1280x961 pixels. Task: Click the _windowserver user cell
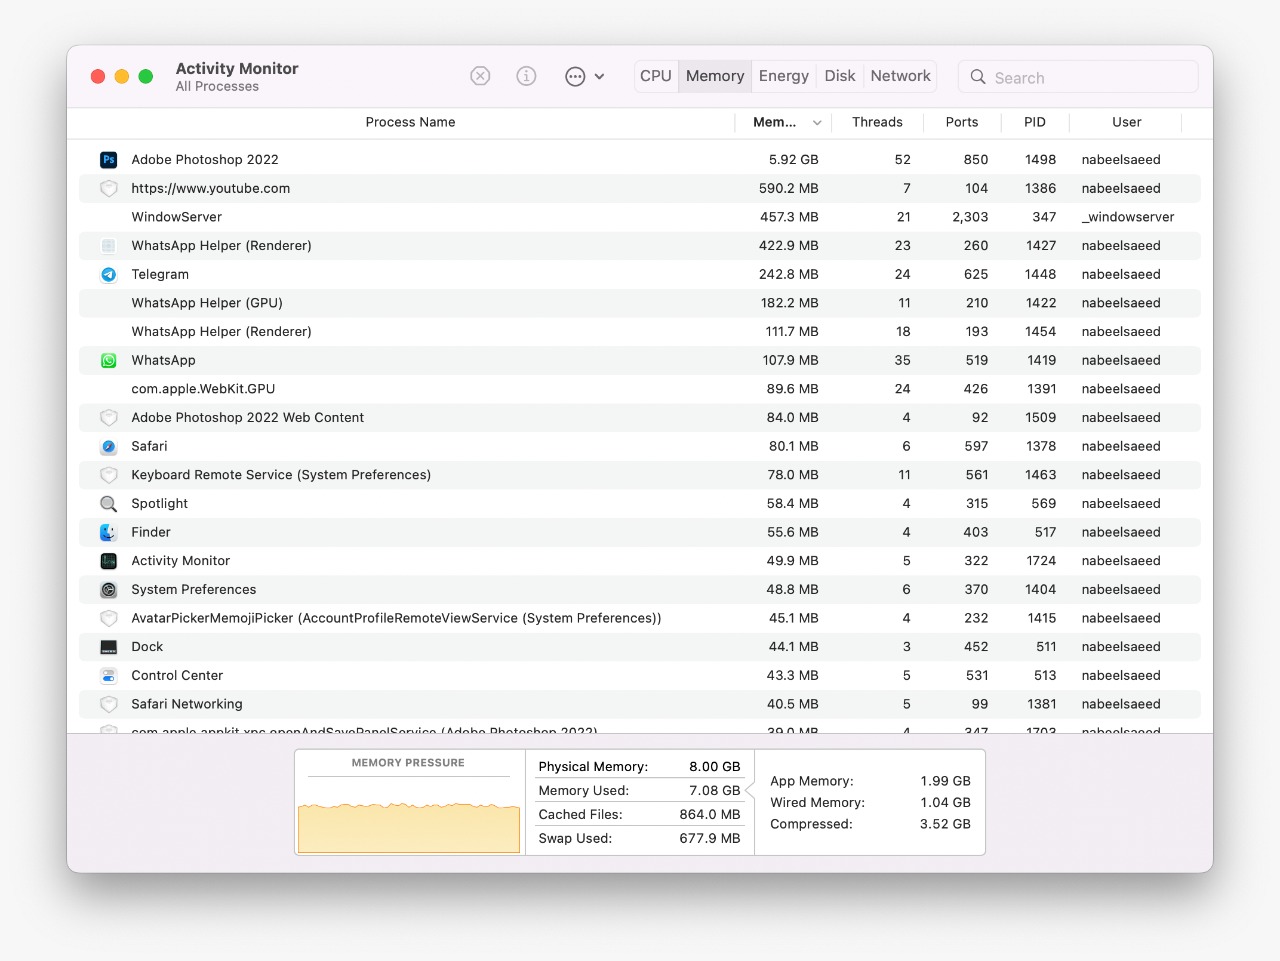pos(1128,217)
